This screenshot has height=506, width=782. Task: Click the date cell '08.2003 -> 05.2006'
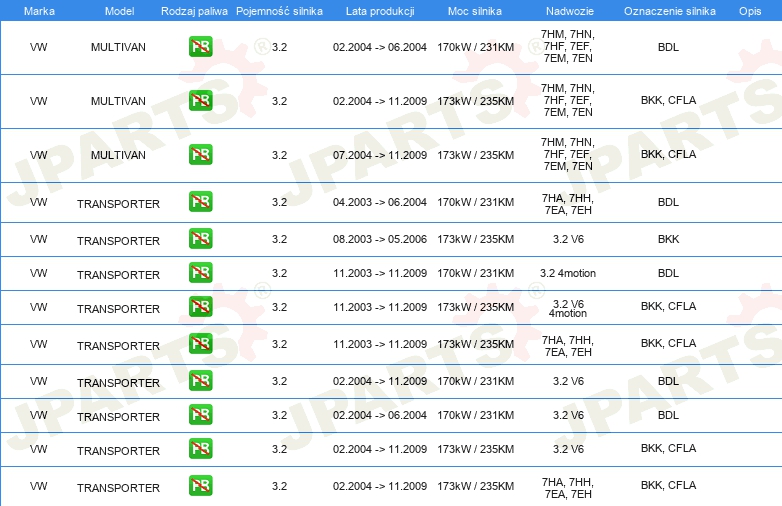click(x=380, y=239)
